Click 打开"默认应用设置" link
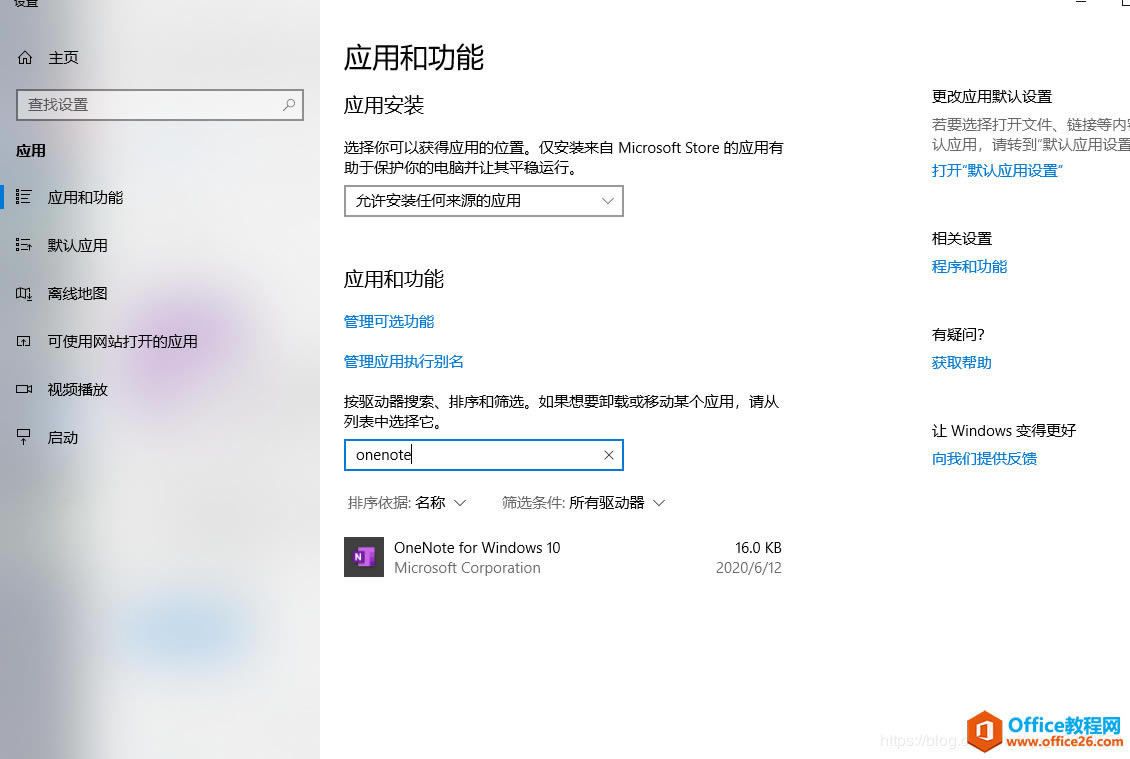Screen dimensions: 1130x759 click(x=996, y=170)
